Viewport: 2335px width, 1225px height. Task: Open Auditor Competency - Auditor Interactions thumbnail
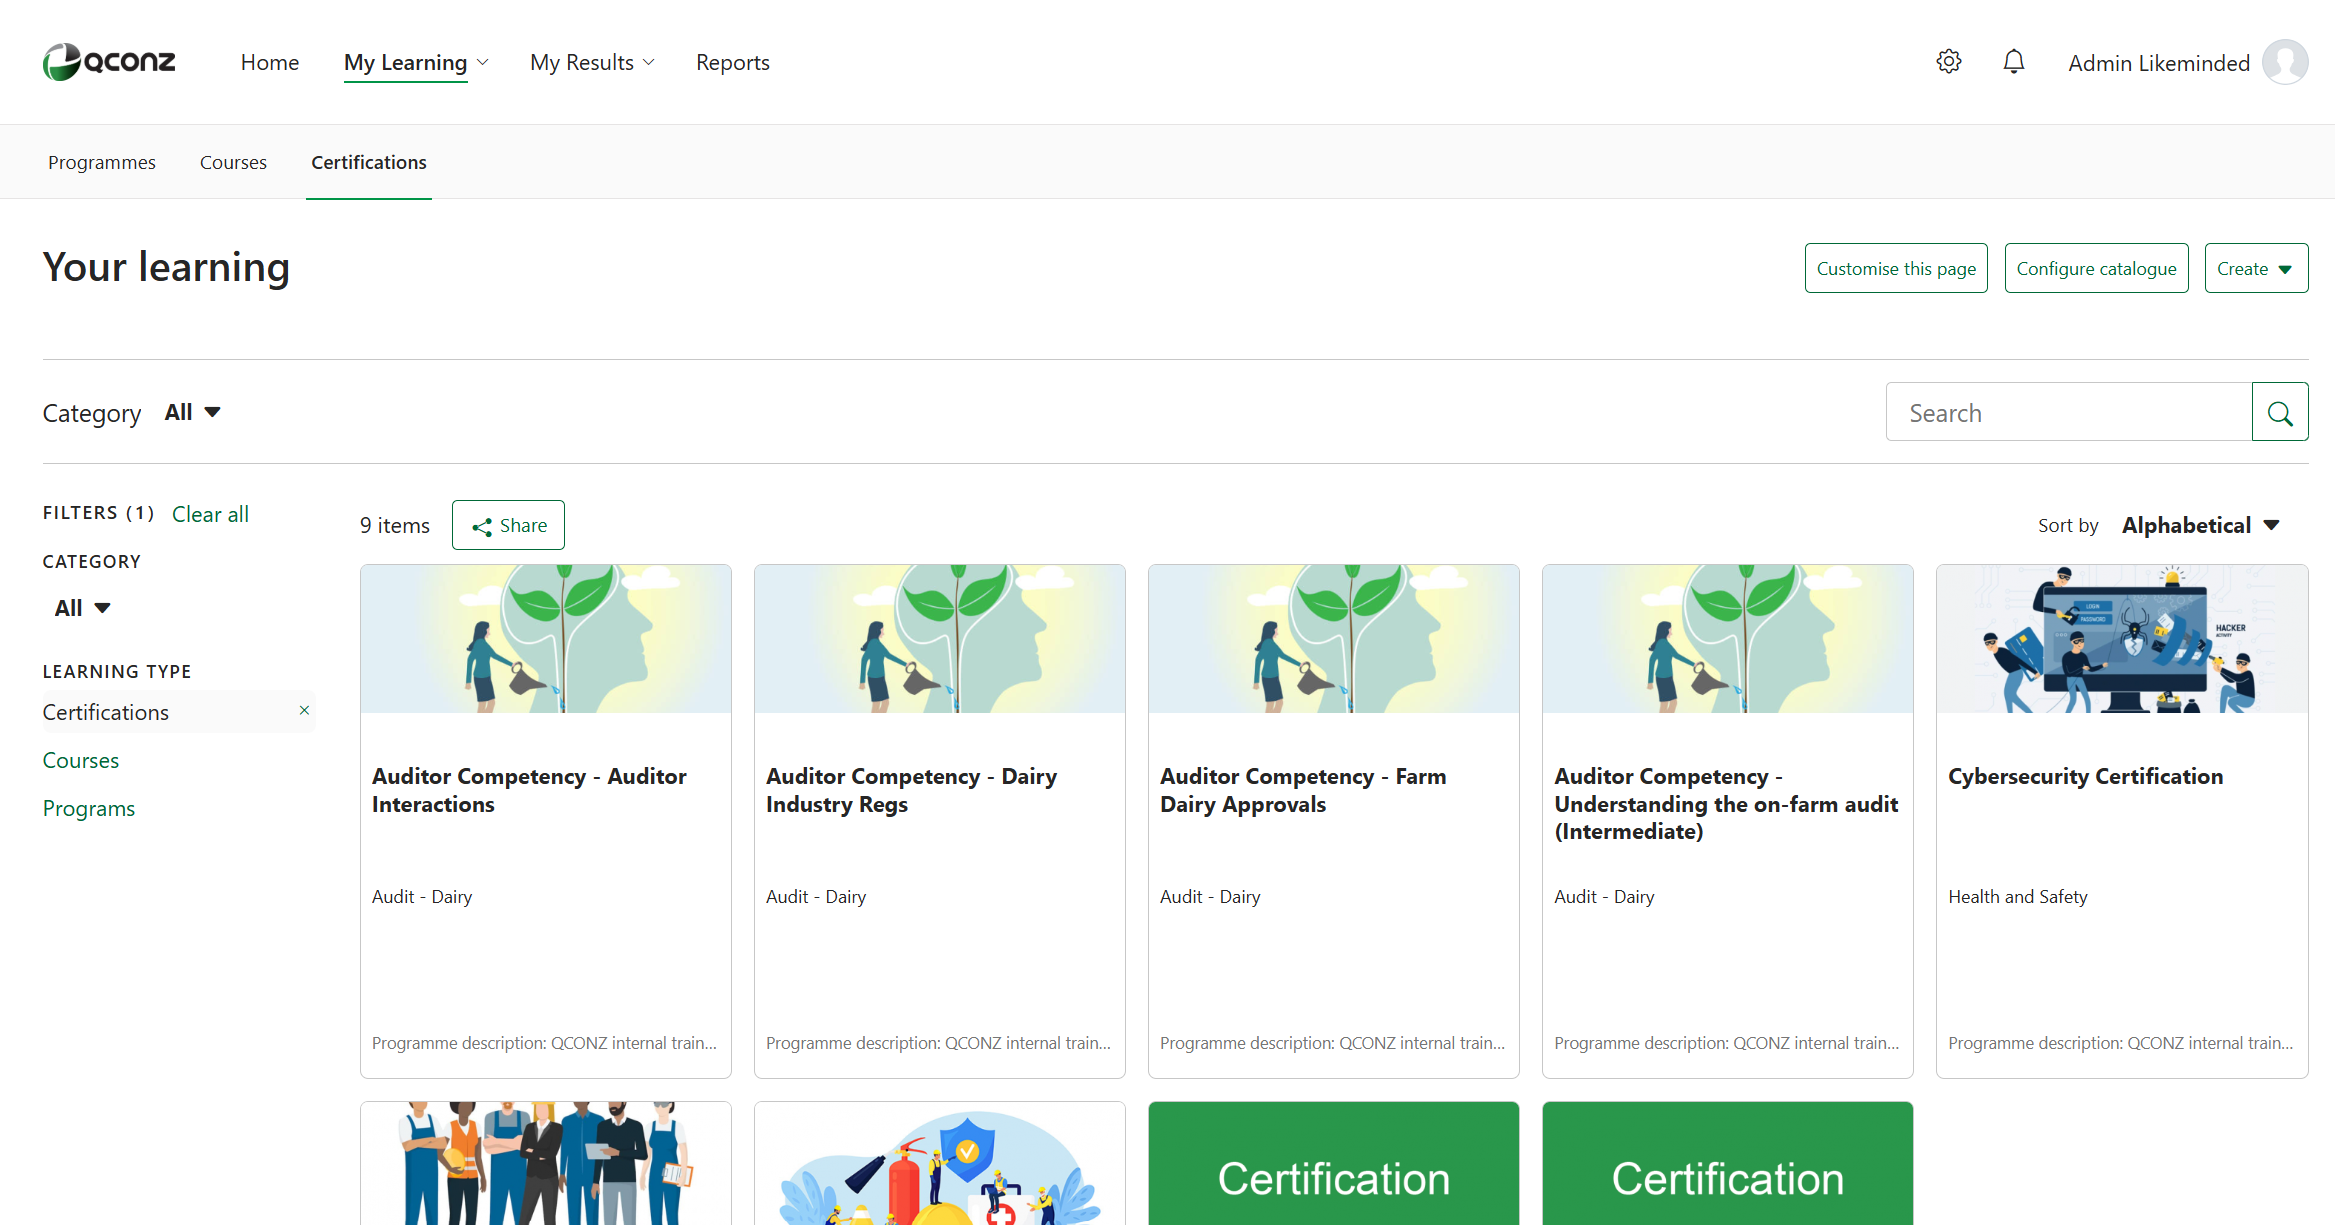546,639
